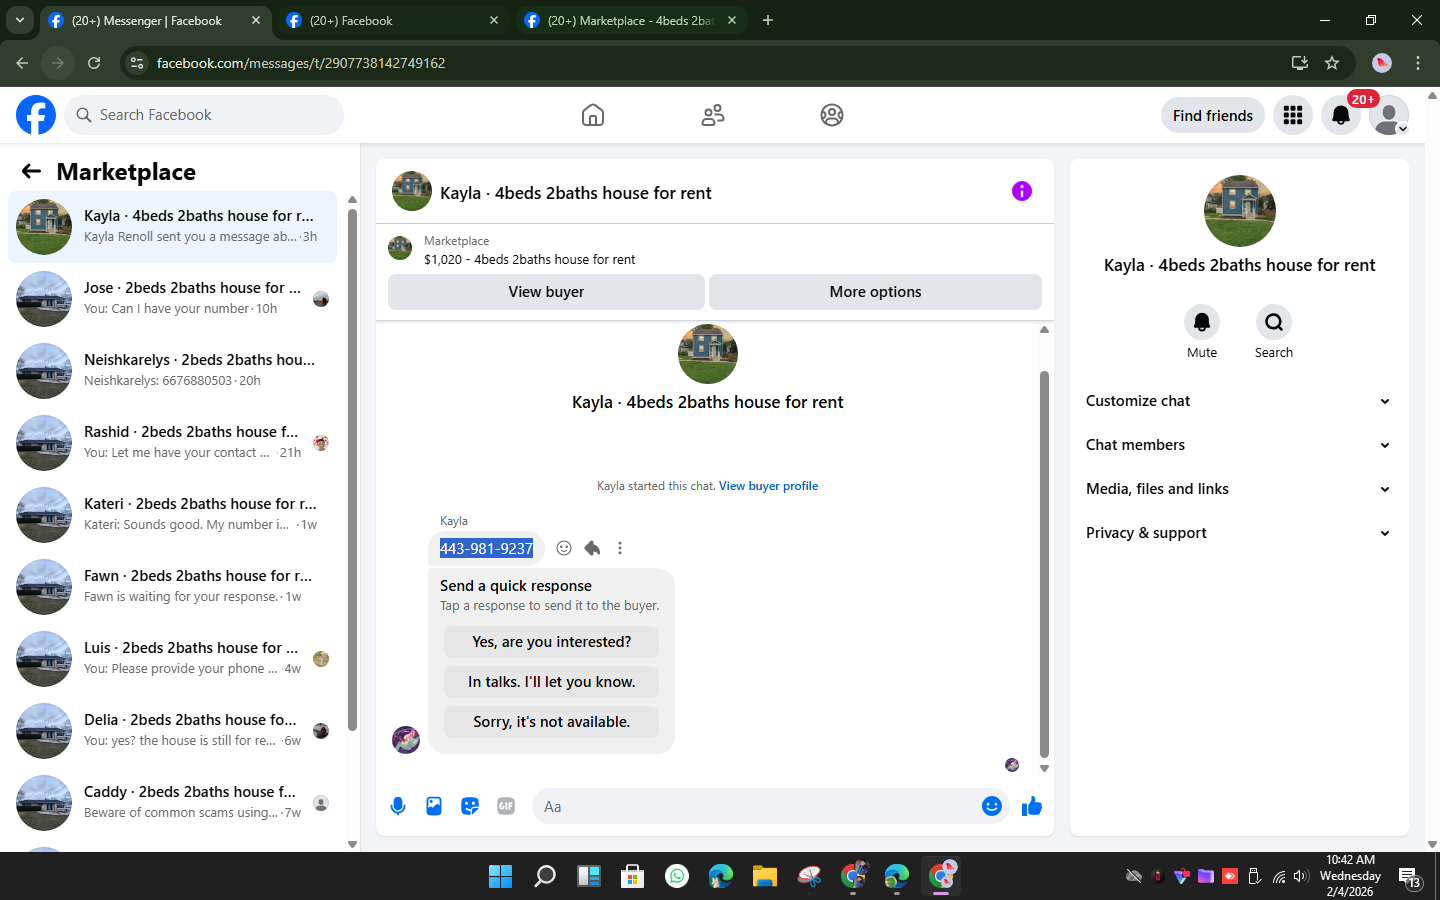
Task: Click Marketplace listing thumbnail at $1,020
Action: [x=400, y=248]
